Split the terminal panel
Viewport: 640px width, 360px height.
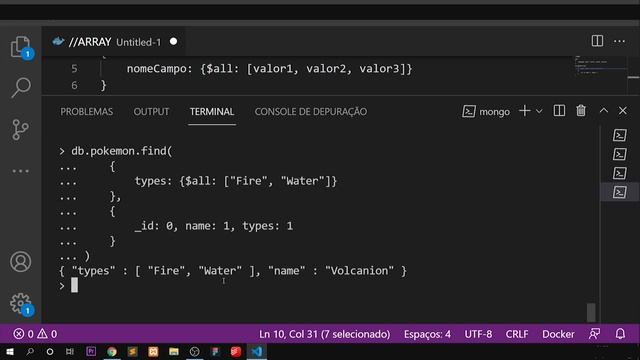[x=559, y=111]
